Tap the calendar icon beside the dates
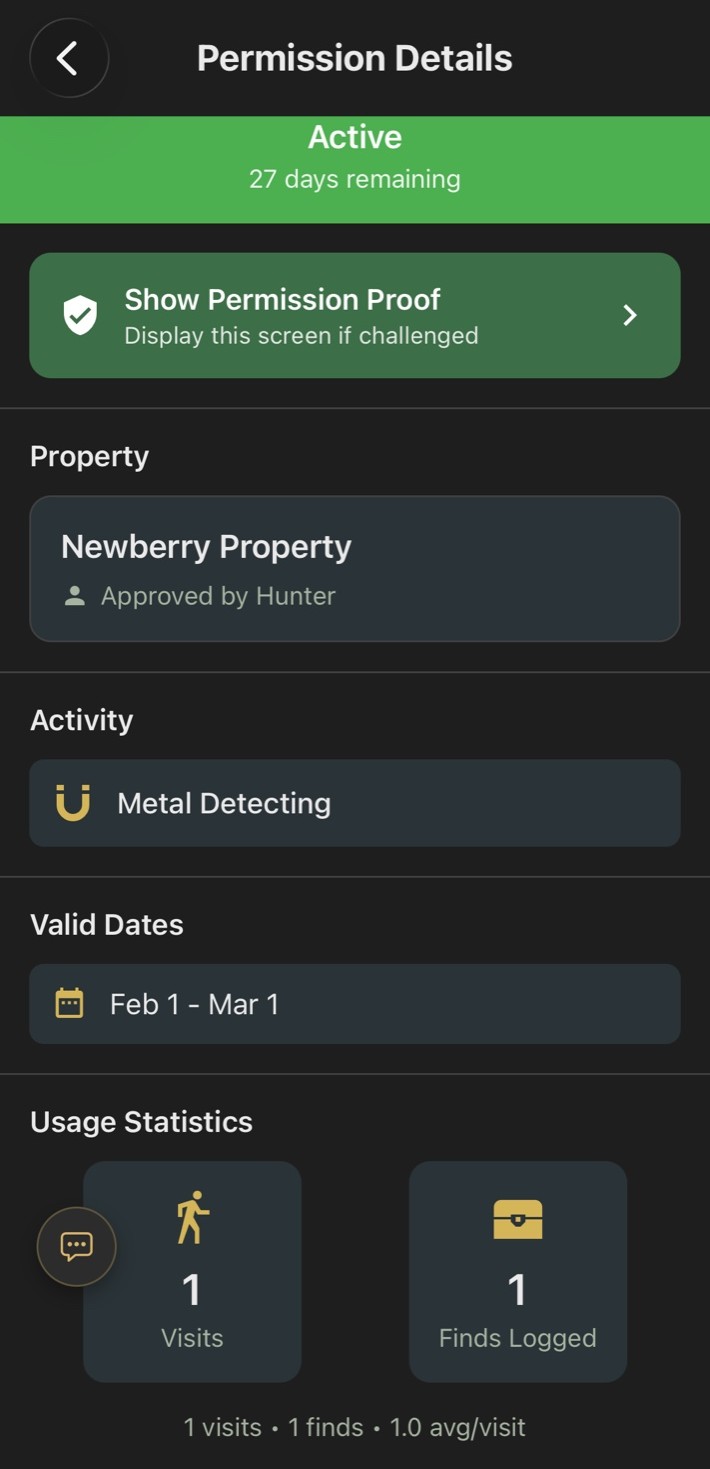 69,1004
